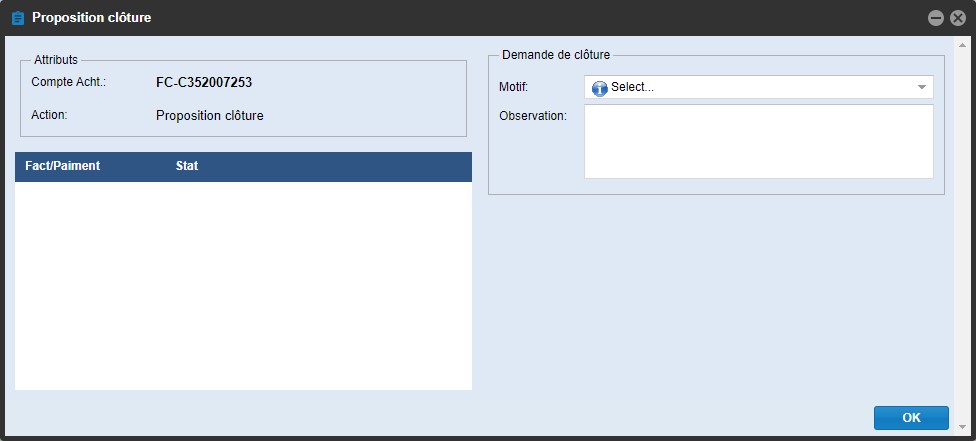
Task: Click the clipboard icon in title bar
Action: click(x=17, y=18)
